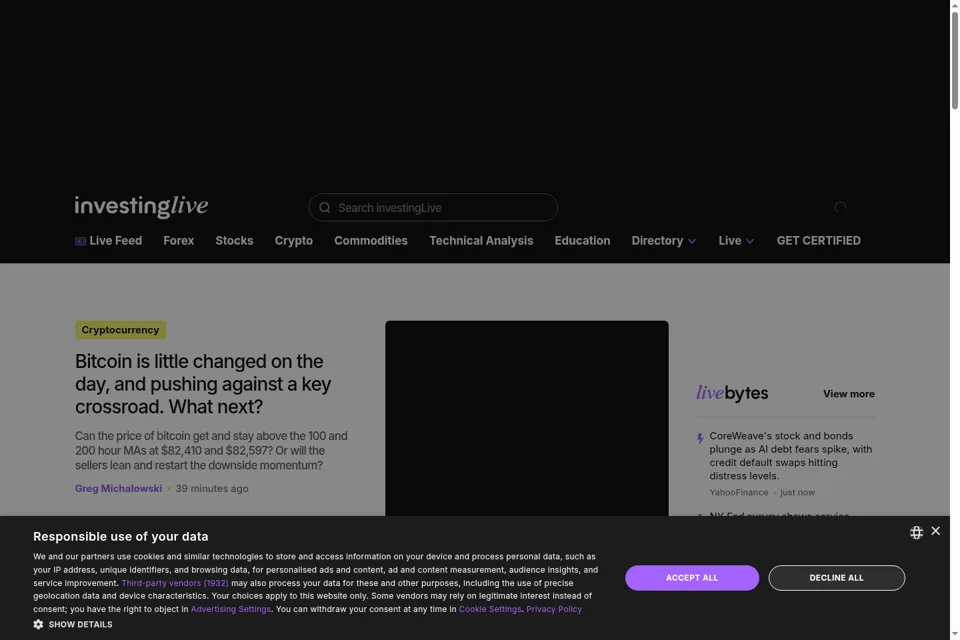Click the article's dark thumbnail image
Image resolution: width=960 pixels, height=640 pixels.
point(527,418)
